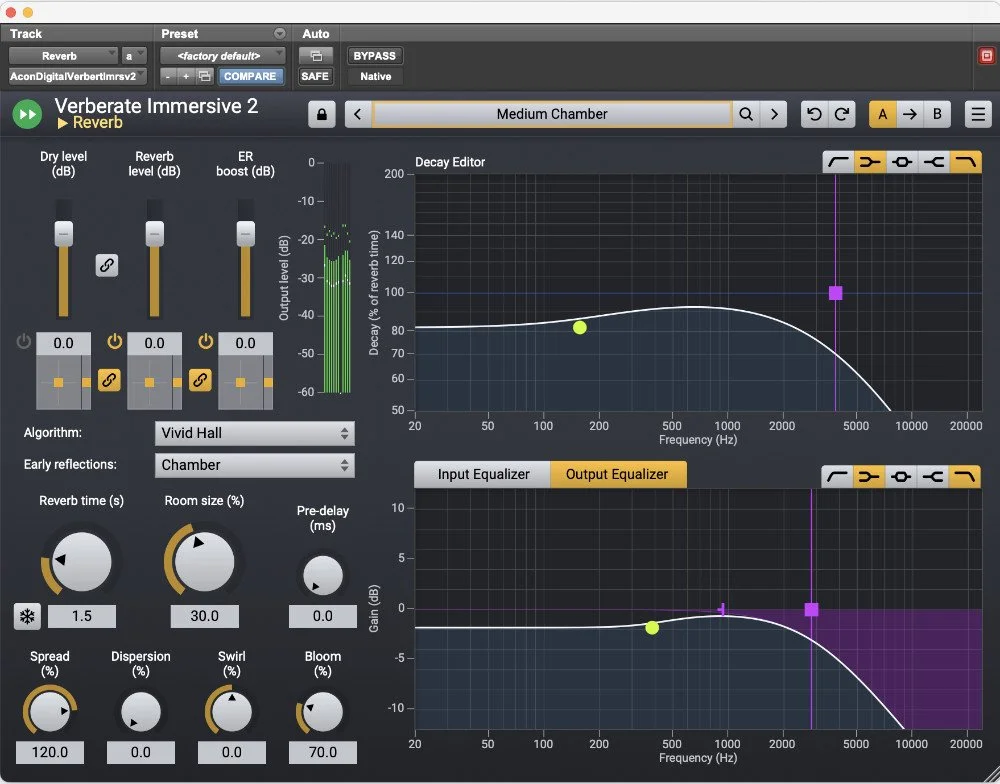The width and height of the screenshot is (1000, 784).
Task: Toggle equalizer high-cut band
Action: coord(964,477)
